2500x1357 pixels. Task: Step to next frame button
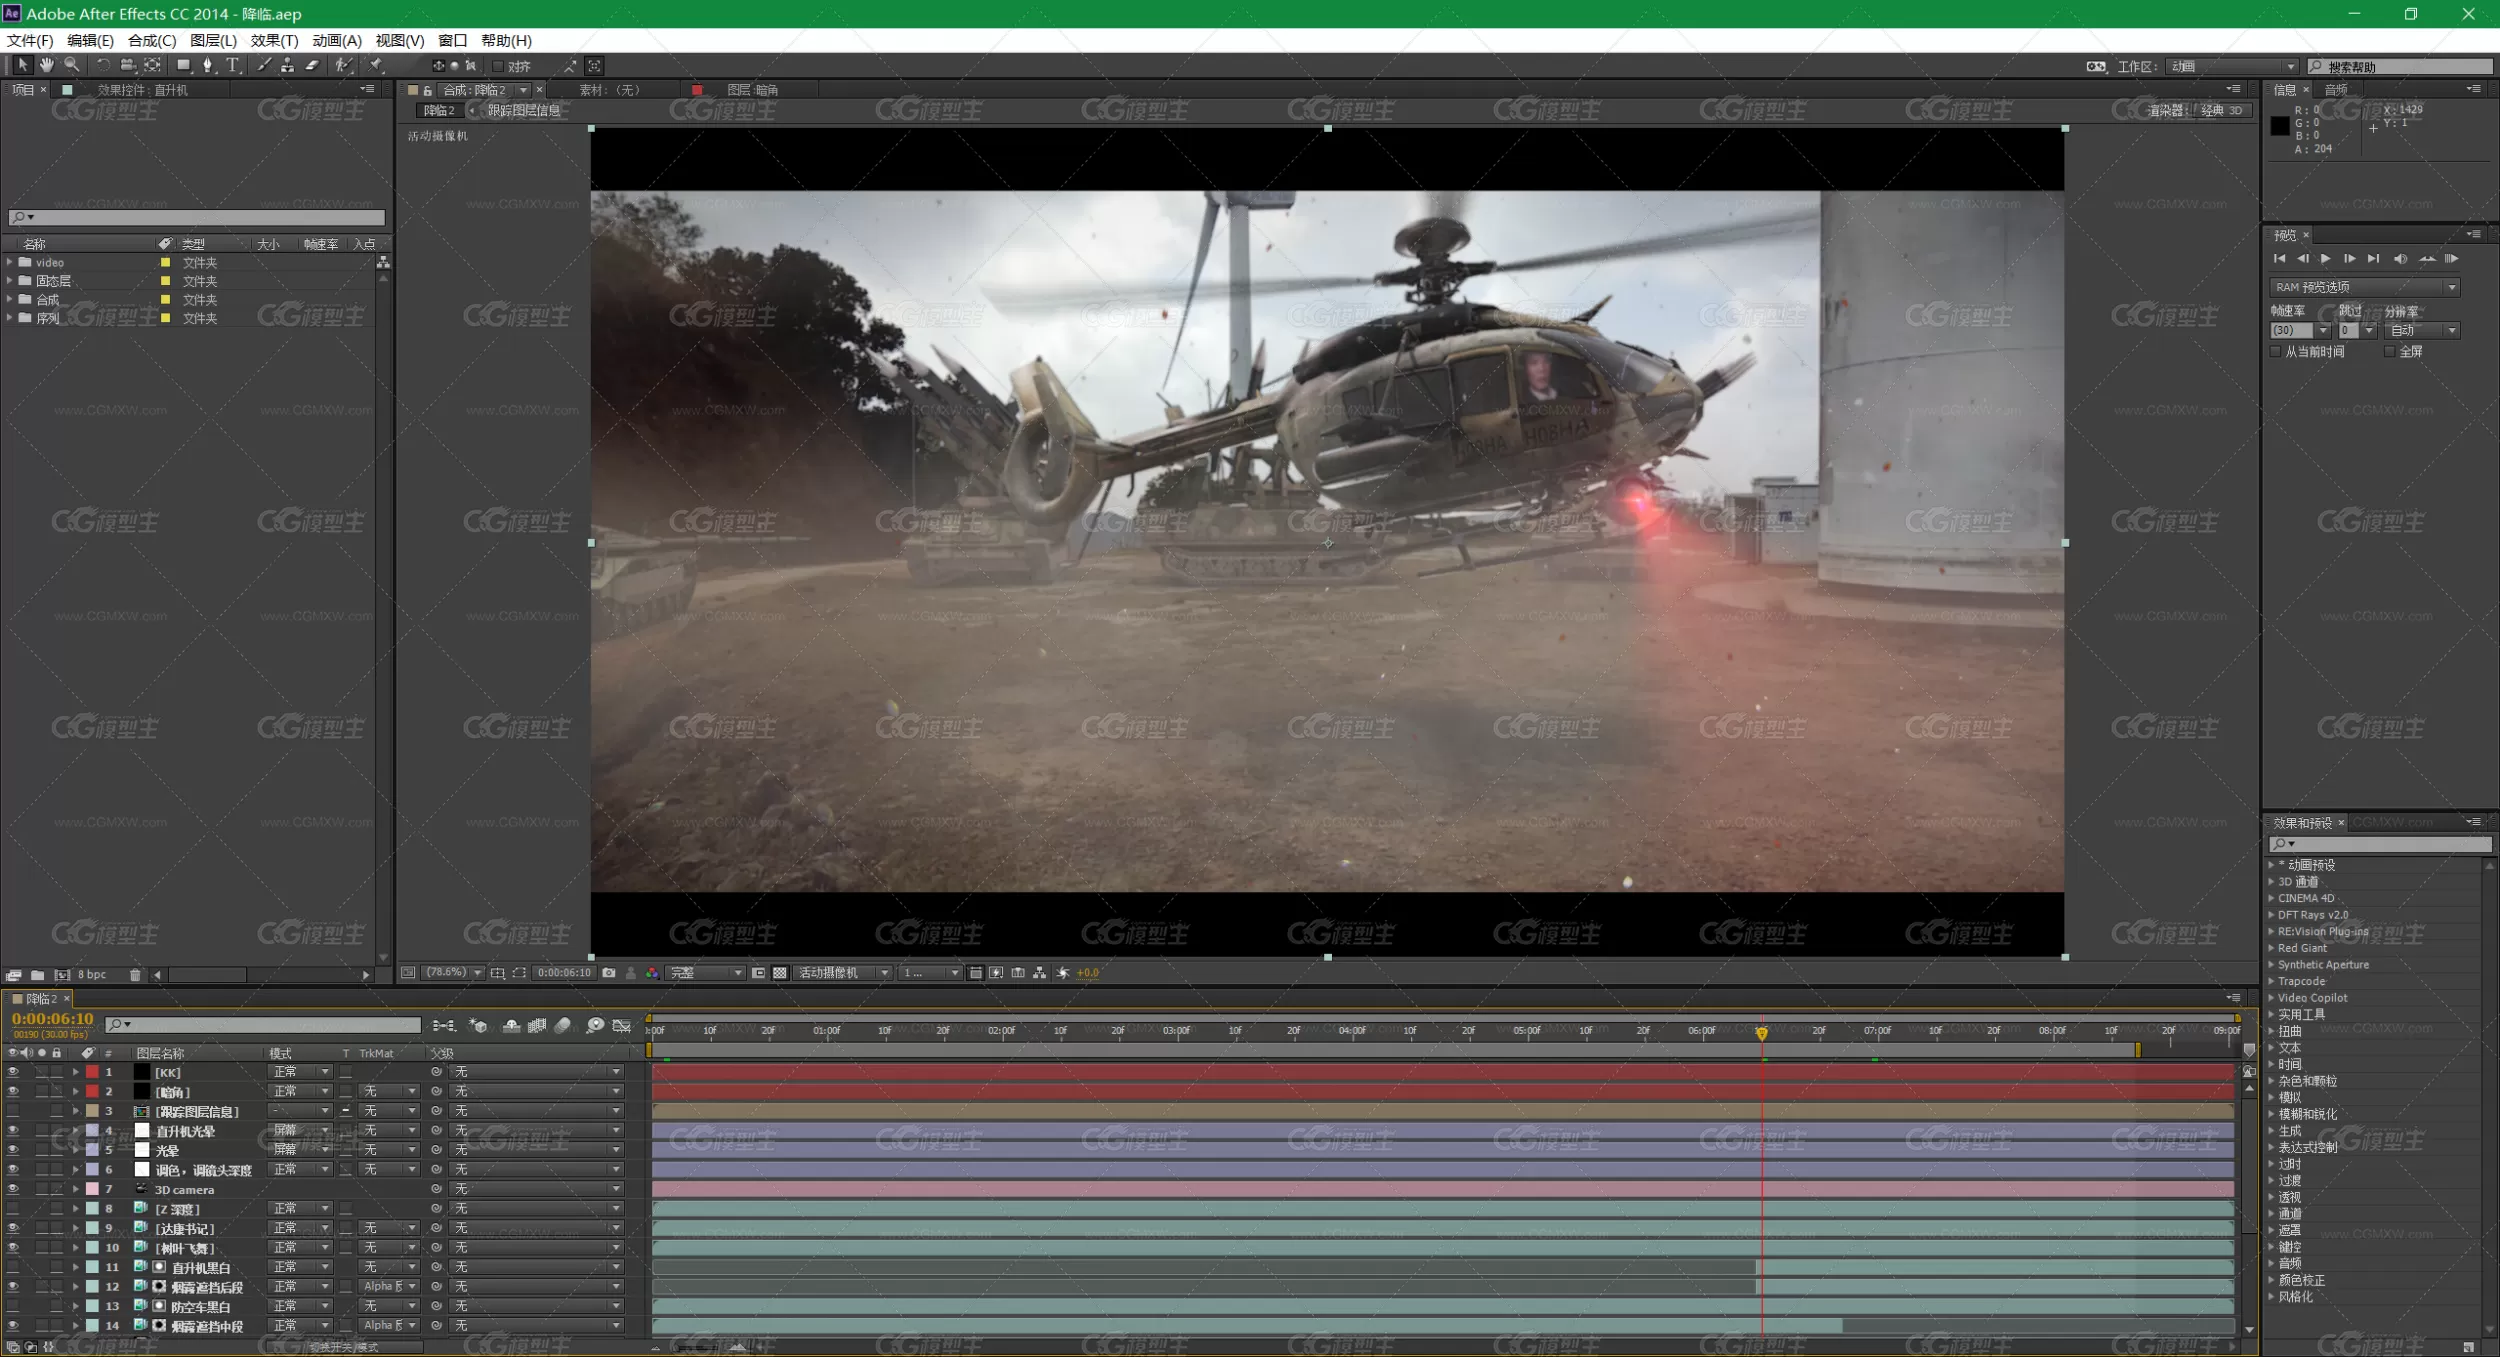click(2349, 259)
